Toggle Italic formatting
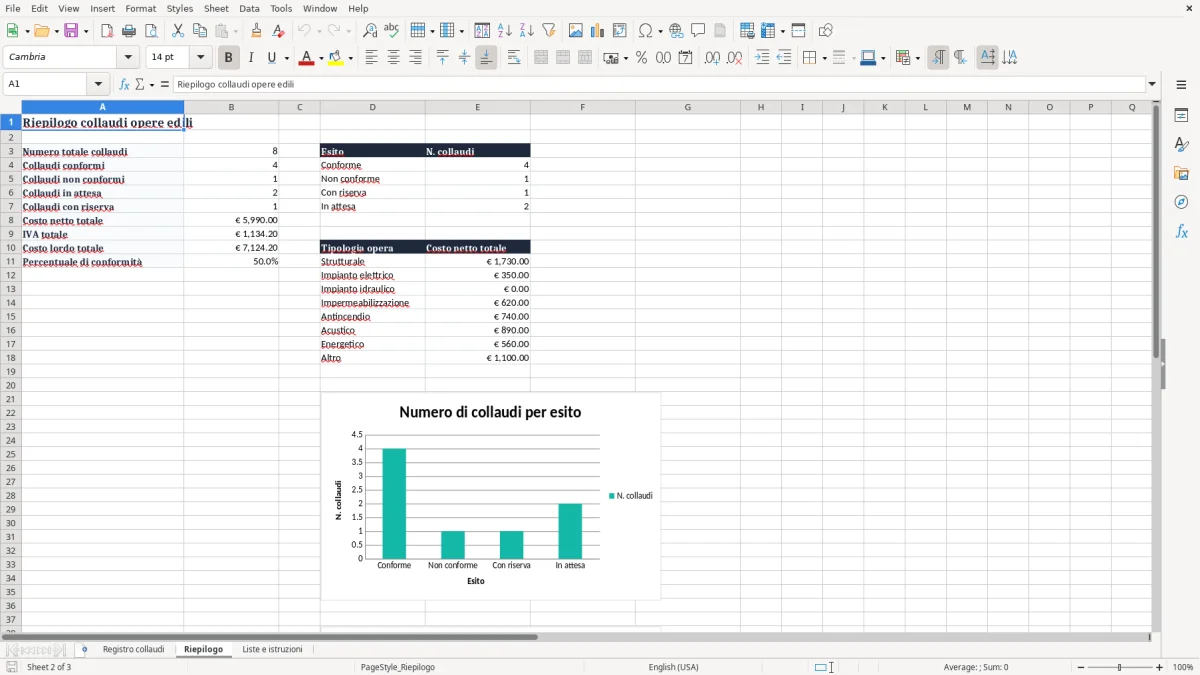 251,58
